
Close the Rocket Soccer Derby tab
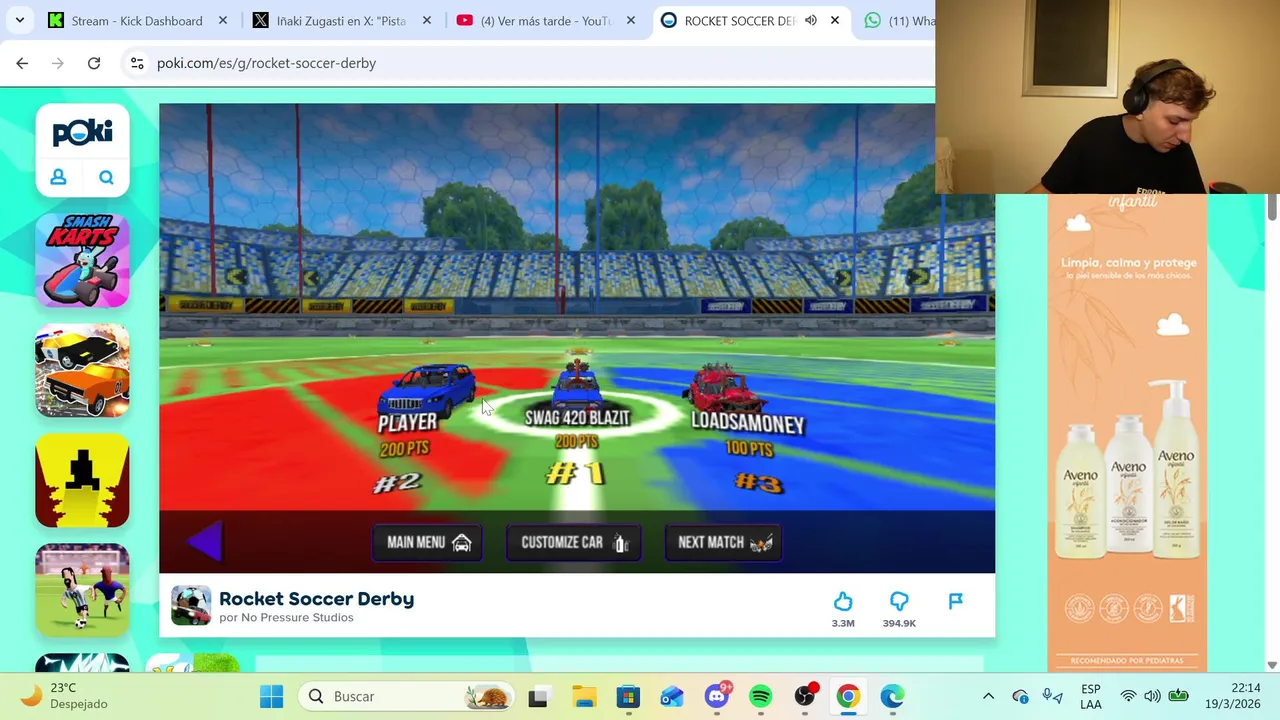coord(835,20)
